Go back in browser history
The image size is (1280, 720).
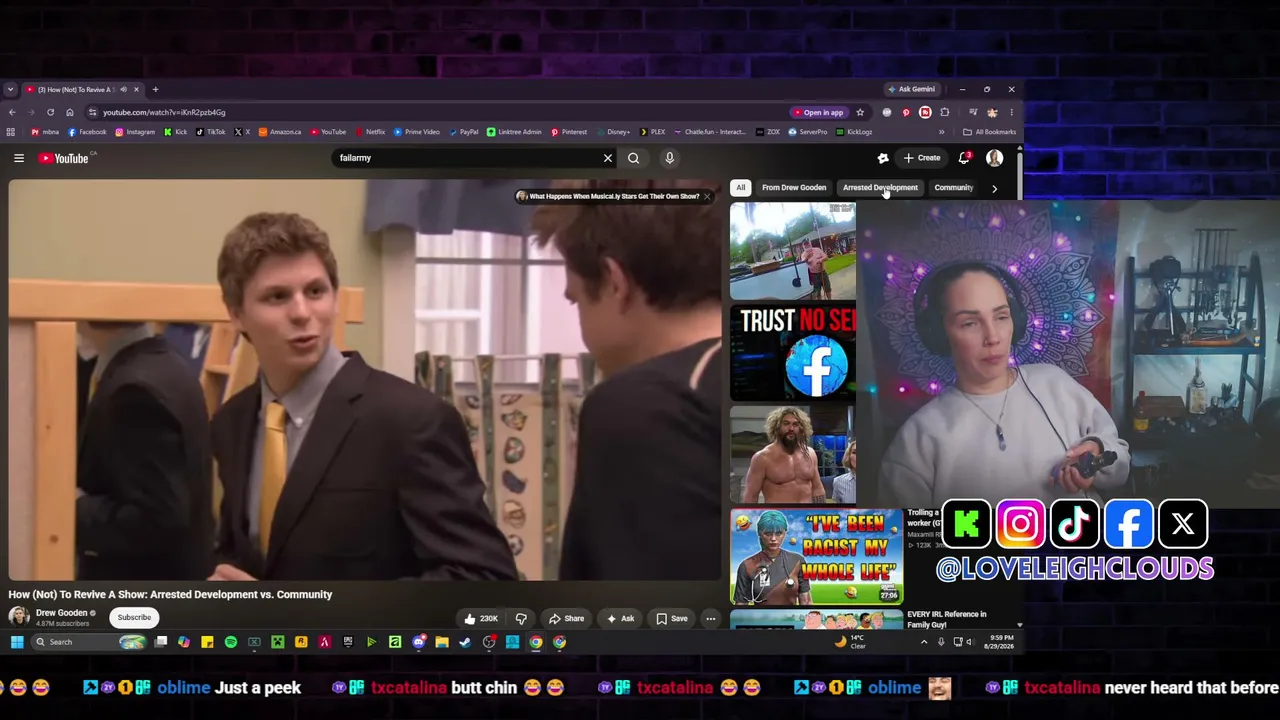12,112
